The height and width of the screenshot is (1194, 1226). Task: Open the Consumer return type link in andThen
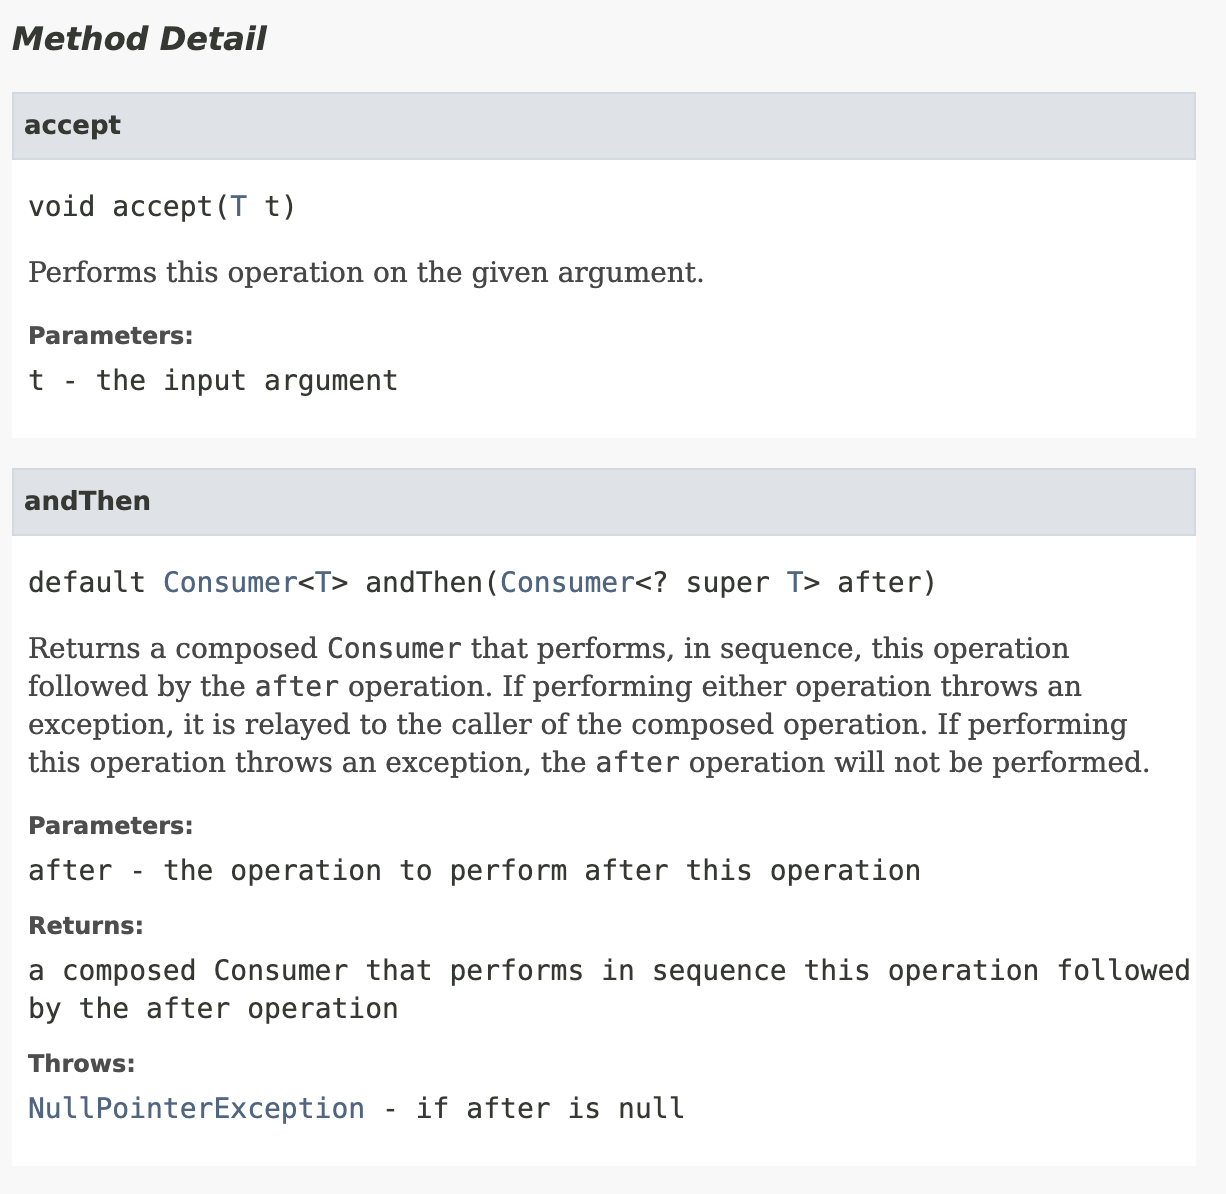tap(230, 582)
